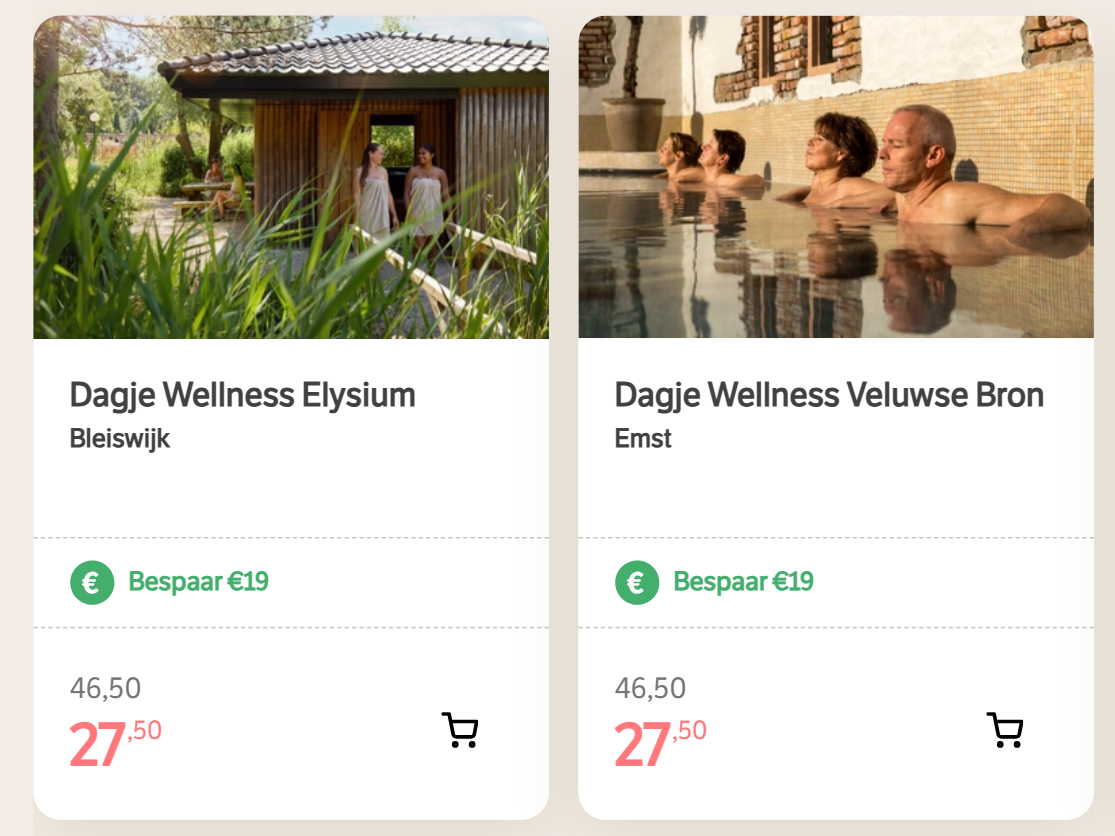Click the red 27,50 price on Elysium card
This screenshot has height=836, width=1115.
pos(115,744)
